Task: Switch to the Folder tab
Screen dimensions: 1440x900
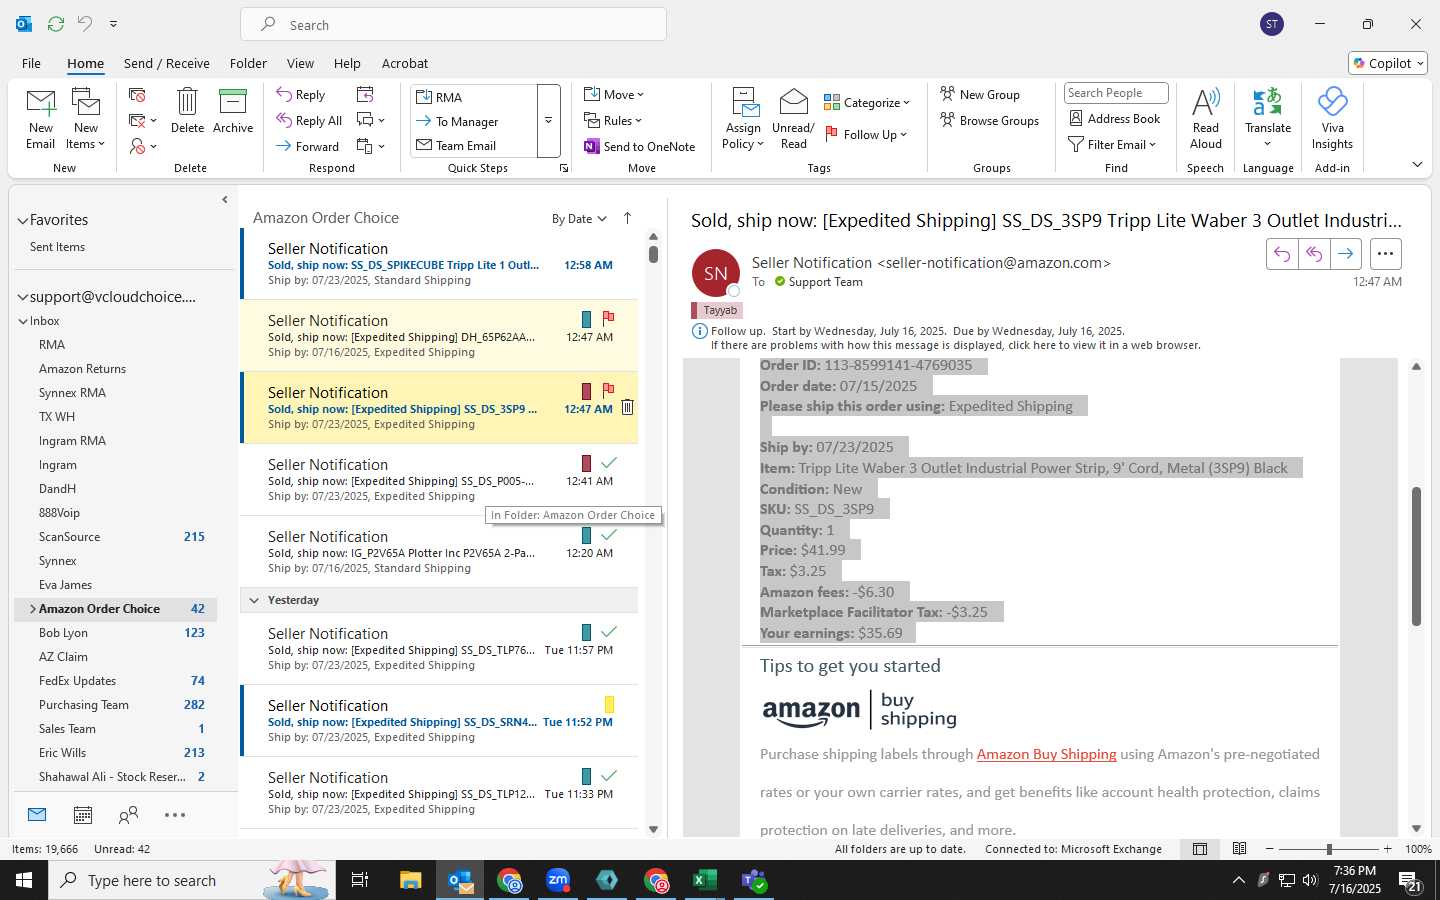Action: 248,63
